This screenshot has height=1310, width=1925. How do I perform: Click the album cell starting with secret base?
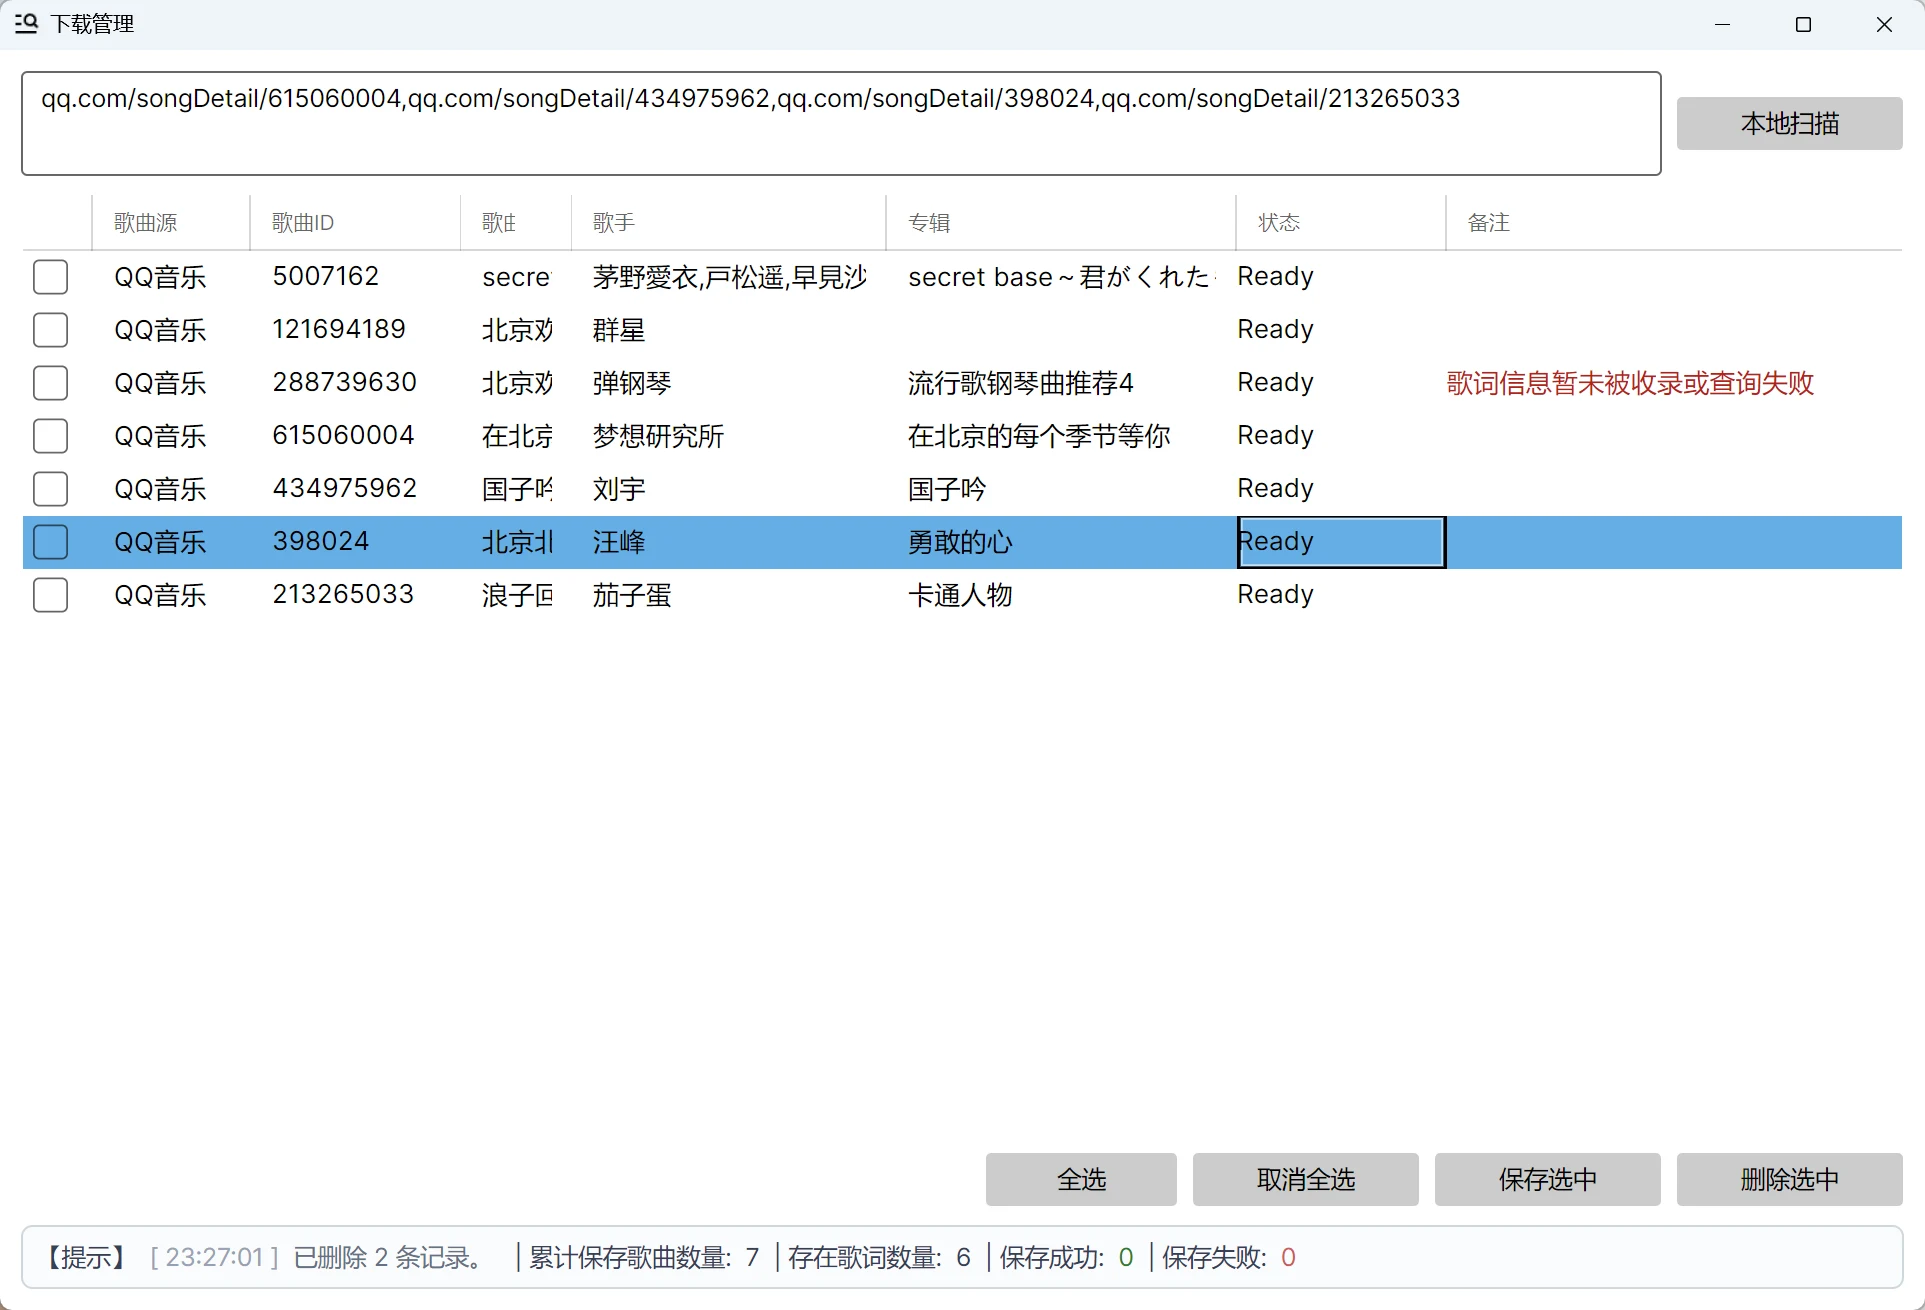pyautogui.click(x=1061, y=277)
